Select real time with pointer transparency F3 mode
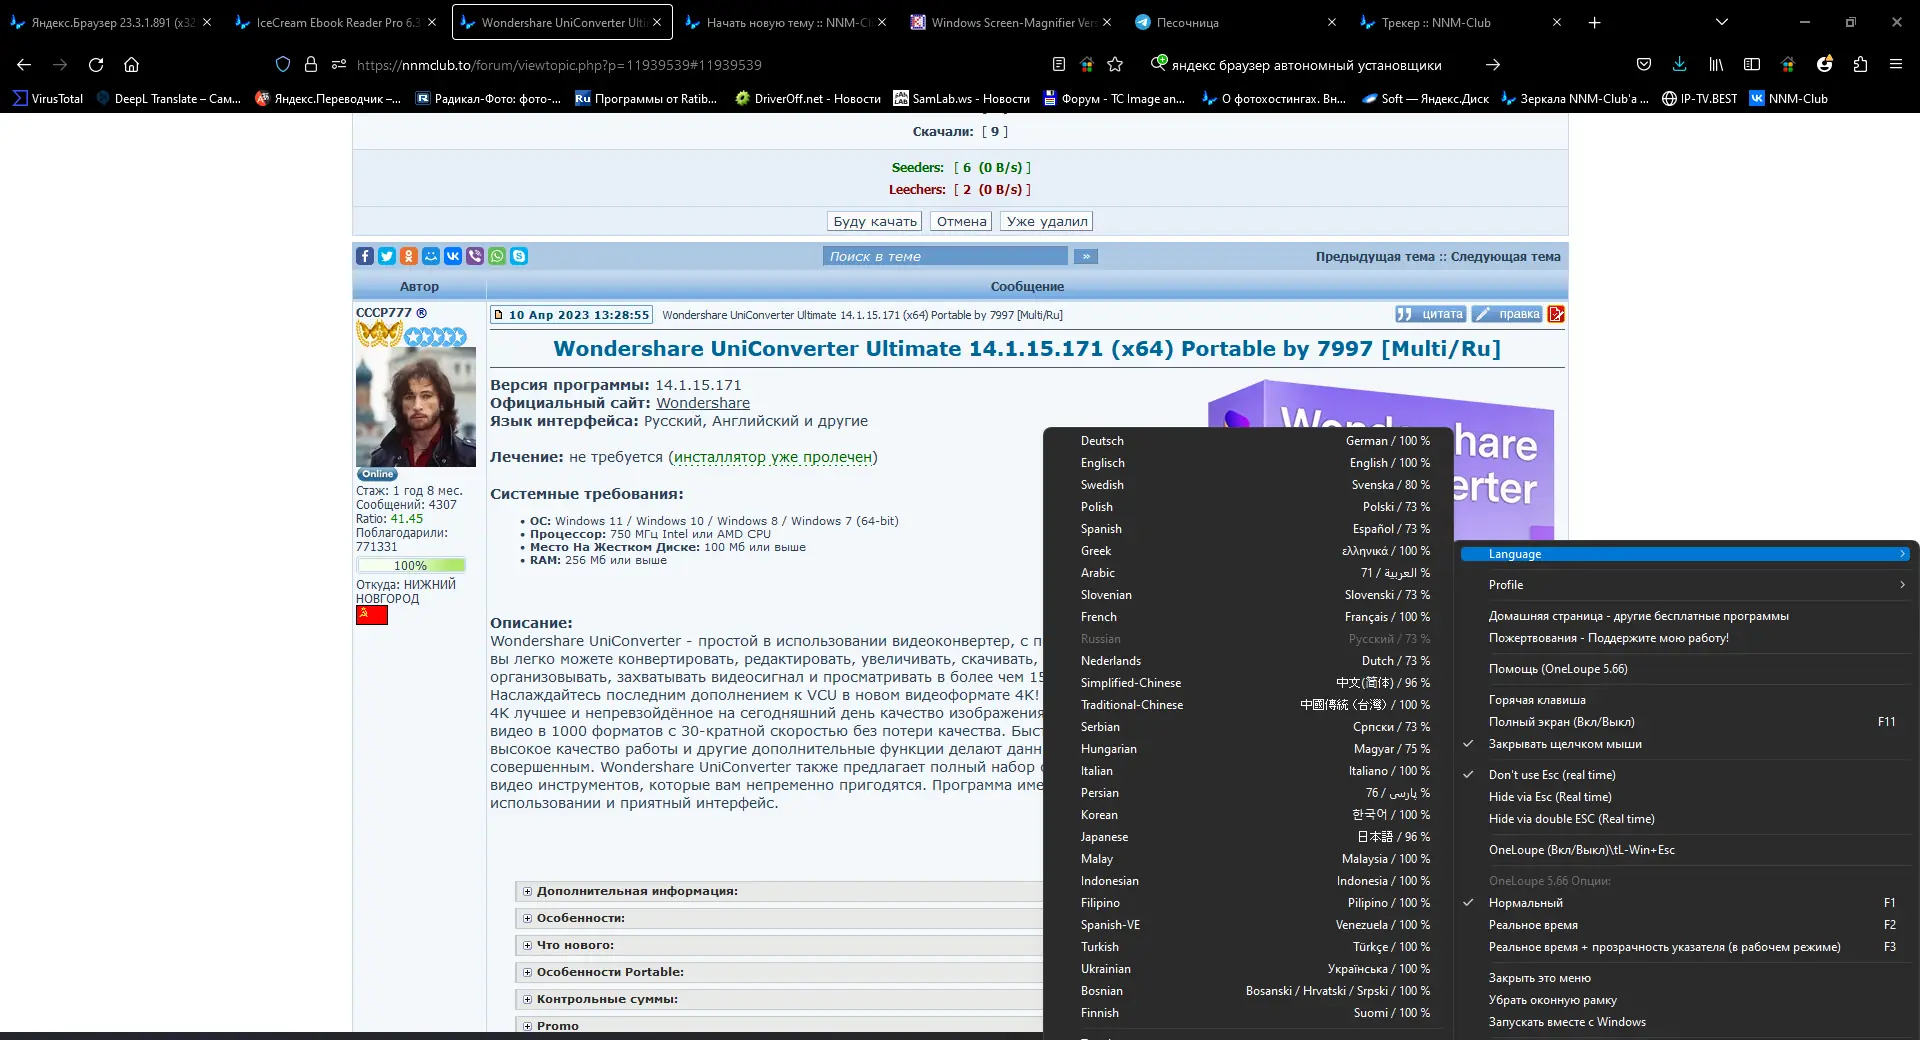 [1683, 947]
